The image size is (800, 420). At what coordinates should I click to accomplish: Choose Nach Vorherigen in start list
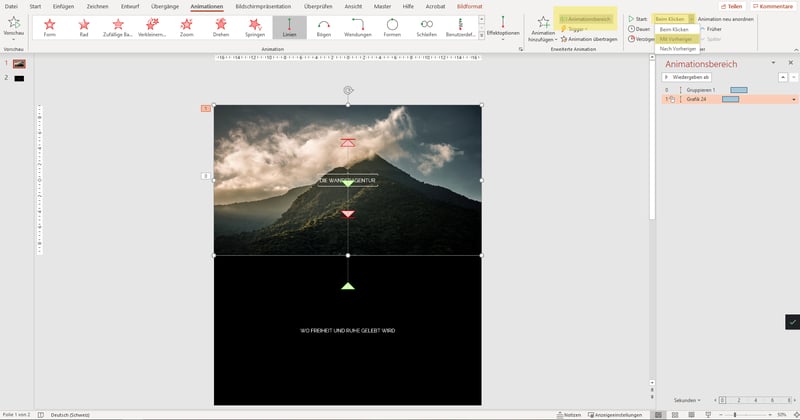pyautogui.click(x=678, y=48)
